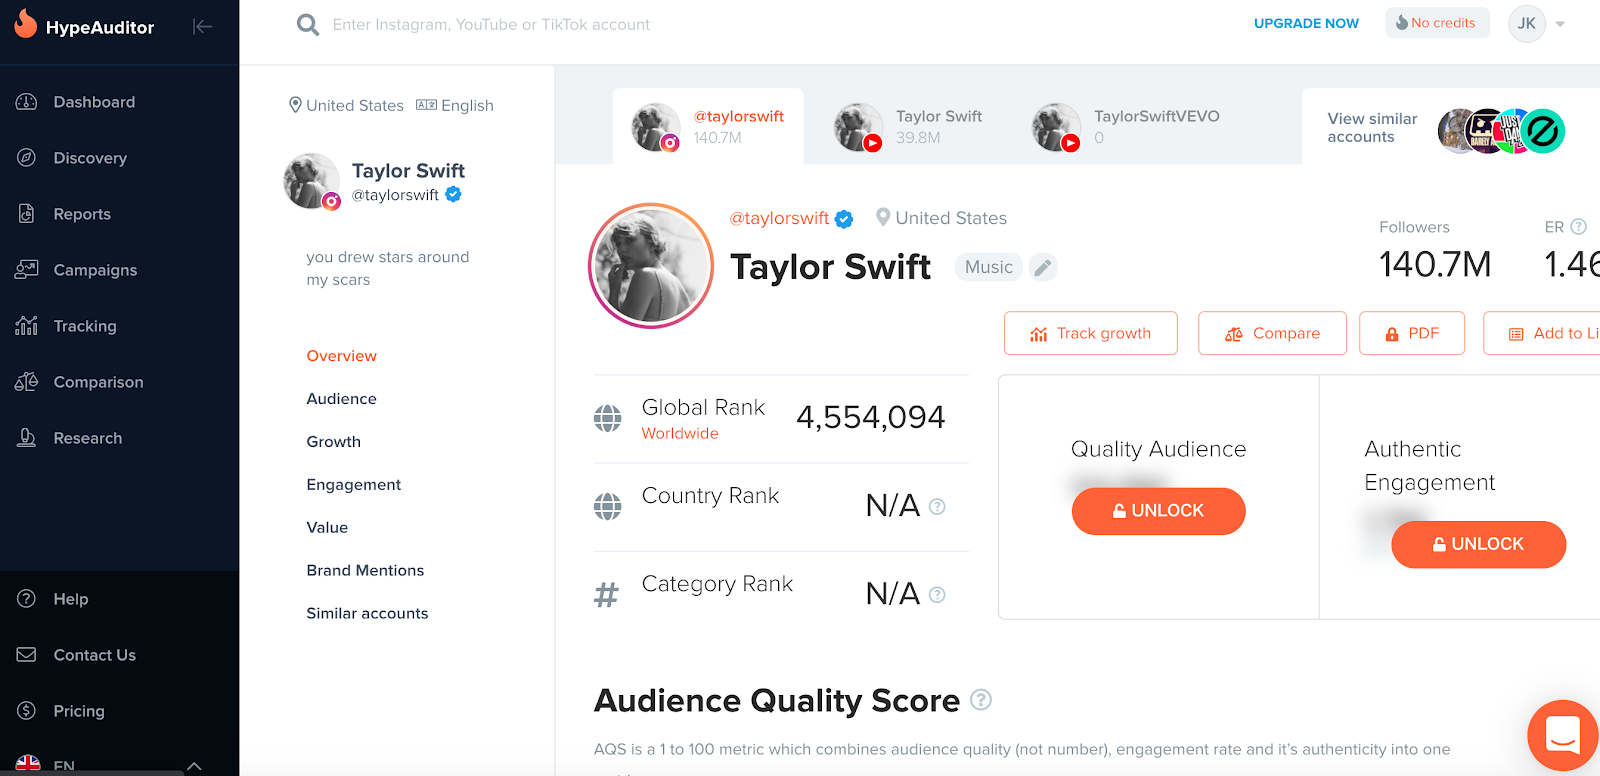Click the large Taylor Swift profile photo
This screenshot has height=776, width=1600.
(651, 266)
